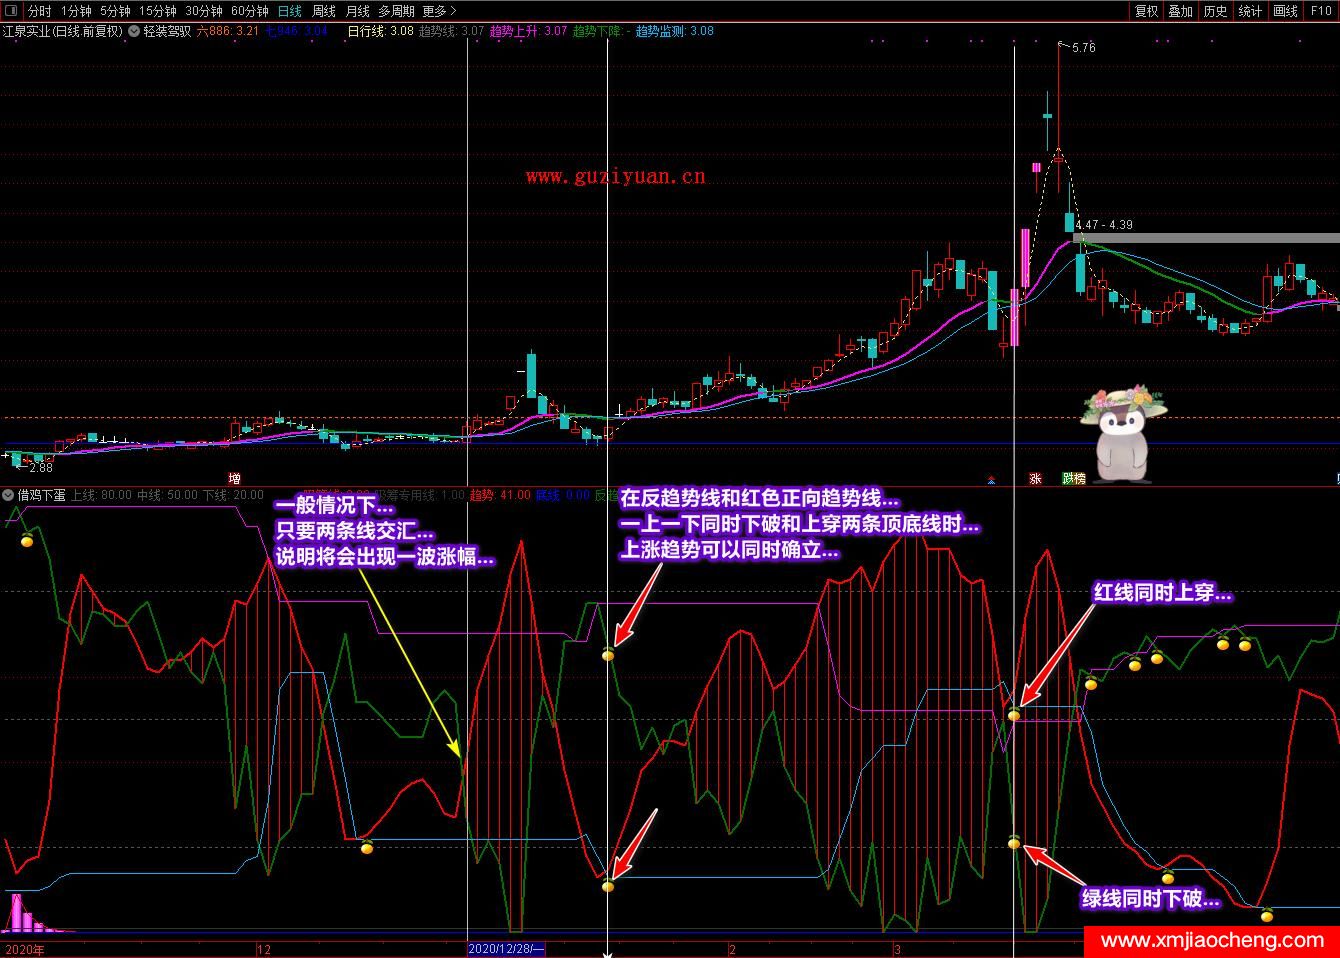Expand the 借鸡下蛋 indicator dropdown arrow

point(8,495)
